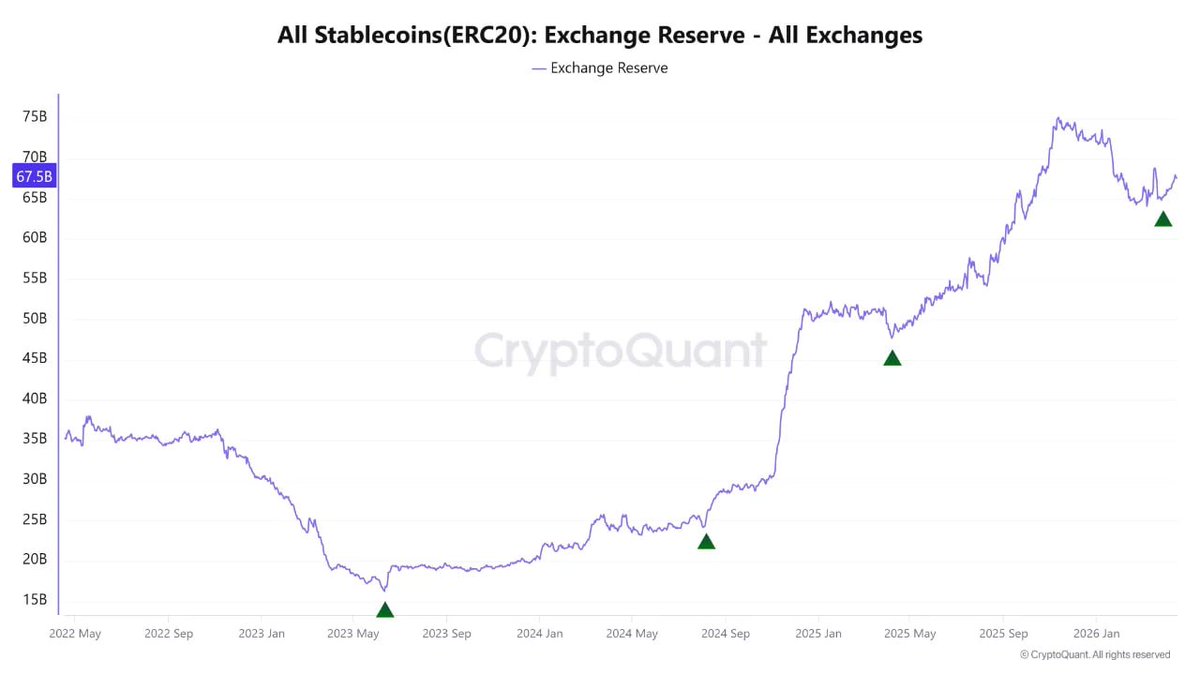The height and width of the screenshot is (675, 1200).
Task: Click the 2025 Jan date label
Action: [817, 633]
